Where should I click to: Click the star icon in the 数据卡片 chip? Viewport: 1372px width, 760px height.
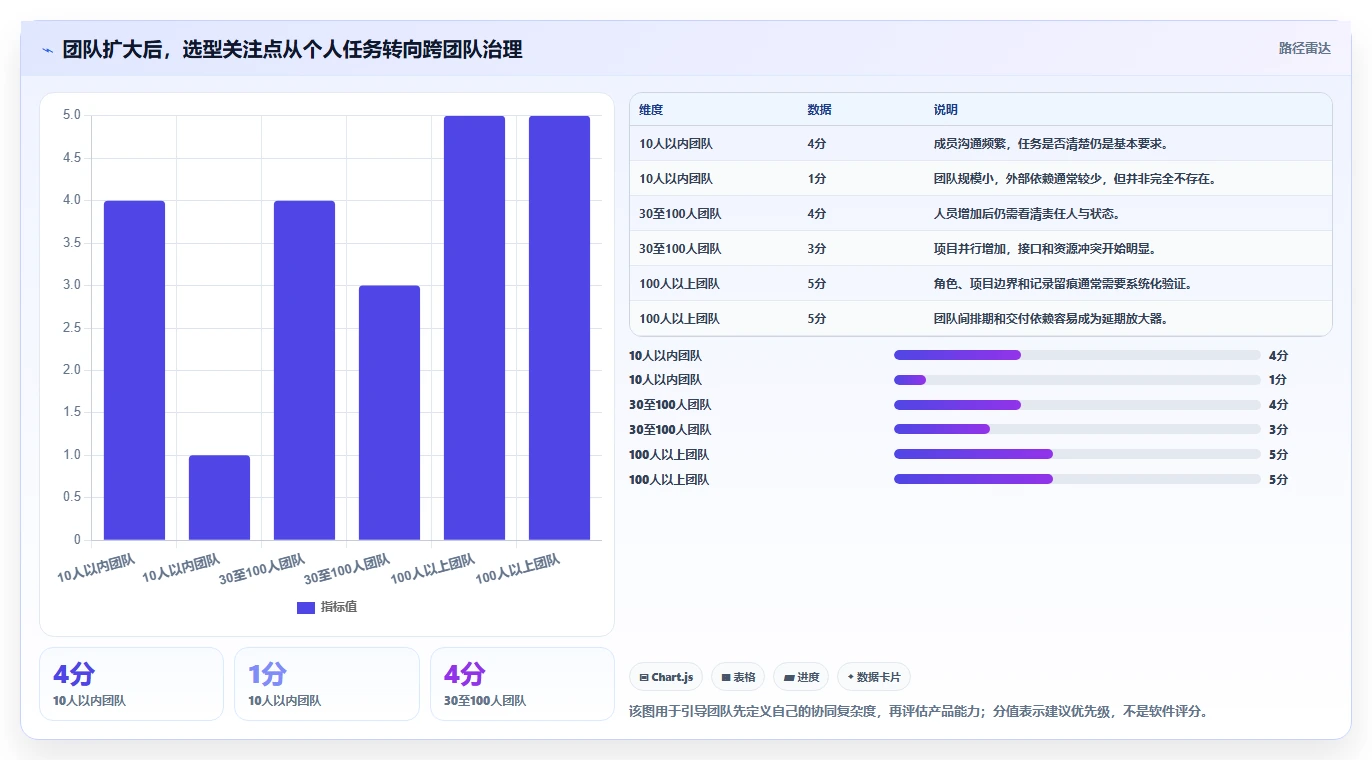click(850, 677)
